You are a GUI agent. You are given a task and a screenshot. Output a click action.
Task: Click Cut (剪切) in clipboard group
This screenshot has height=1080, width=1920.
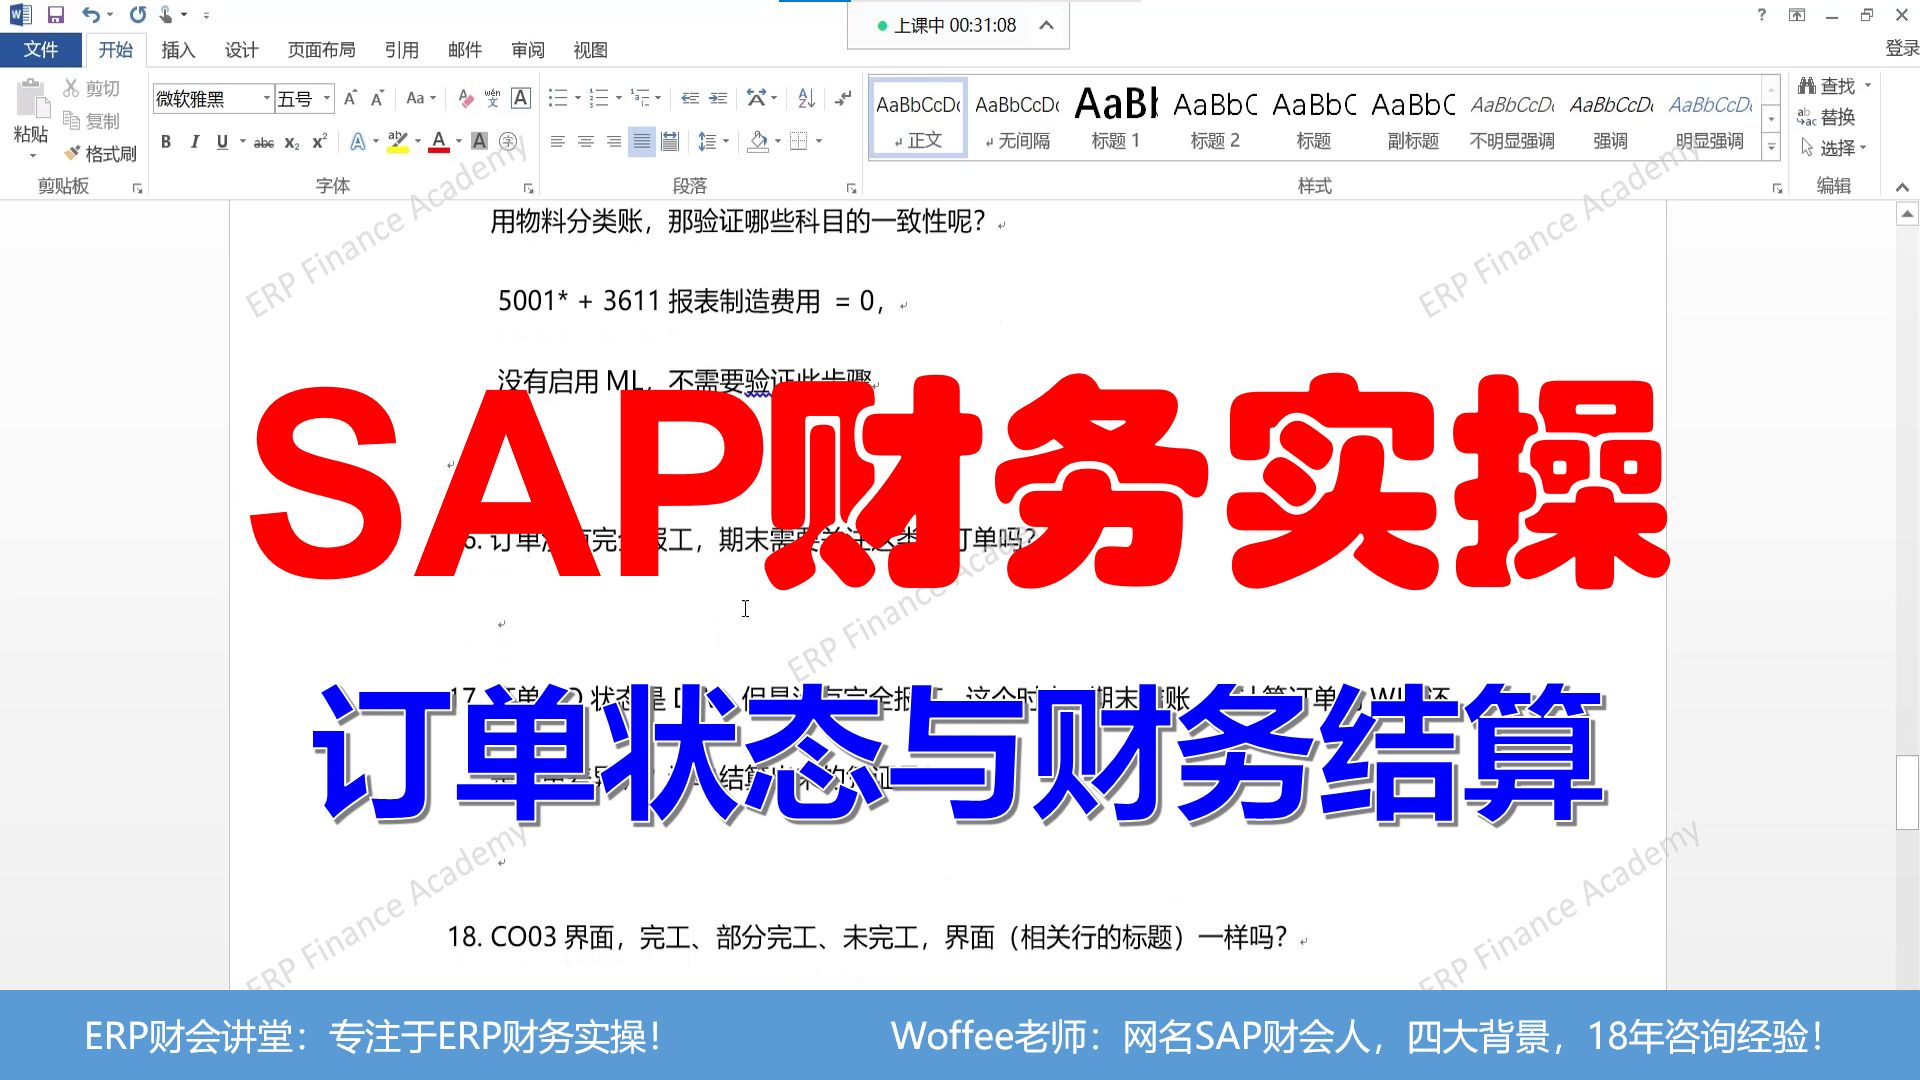[x=91, y=89]
